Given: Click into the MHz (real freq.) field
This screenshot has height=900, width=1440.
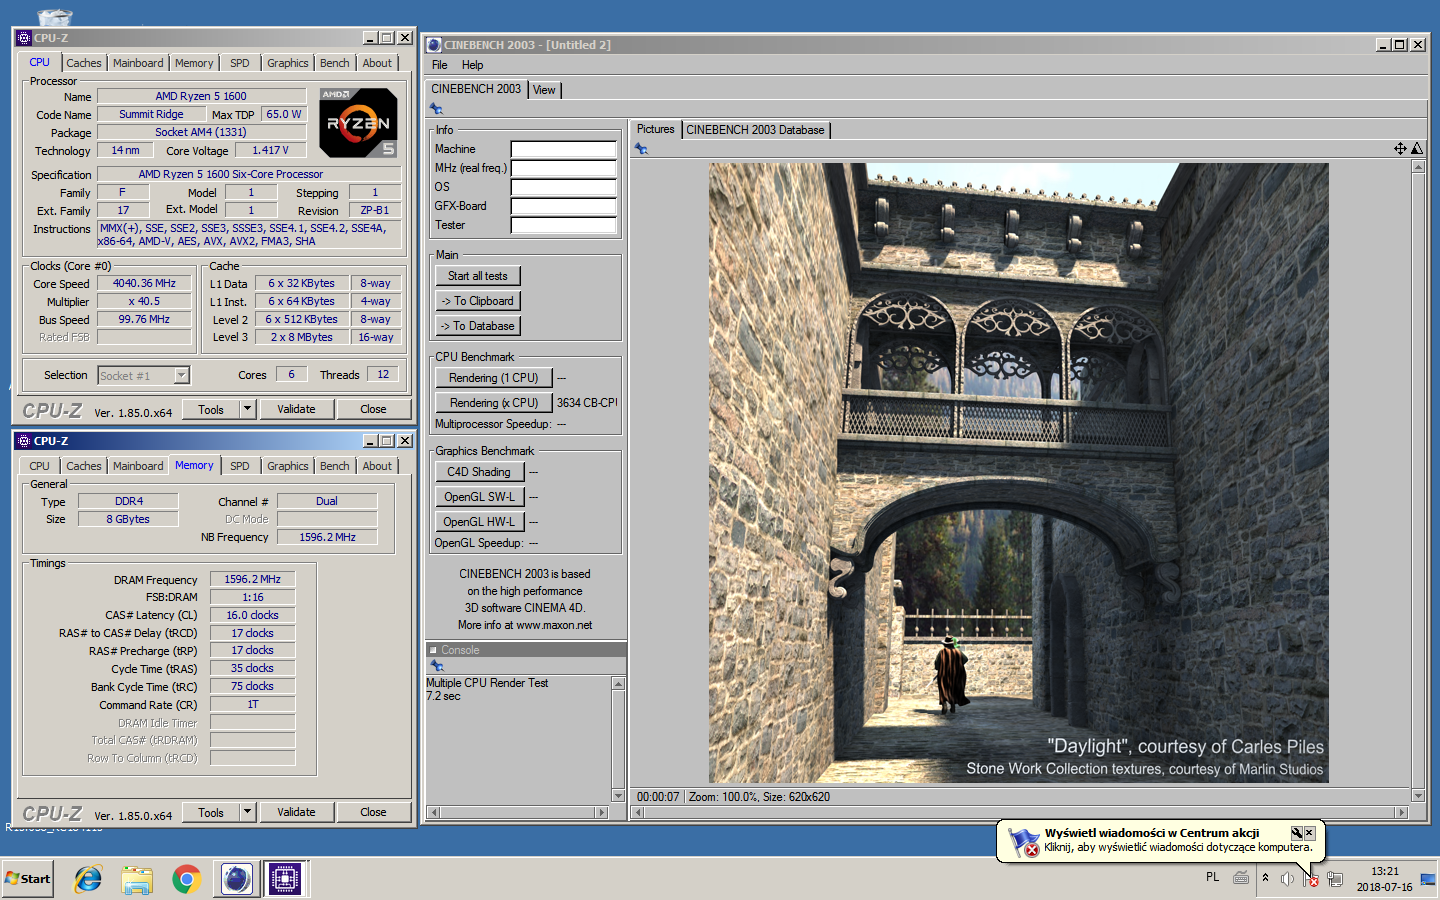Looking at the screenshot, I should 564,168.
